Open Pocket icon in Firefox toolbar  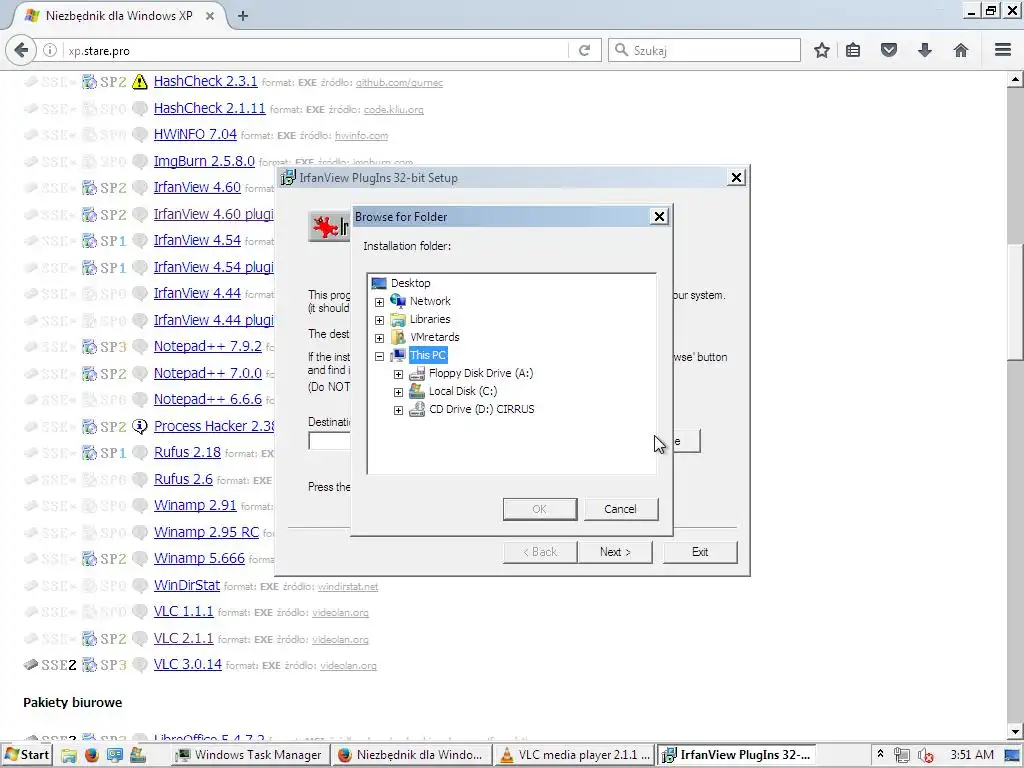point(889,50)
